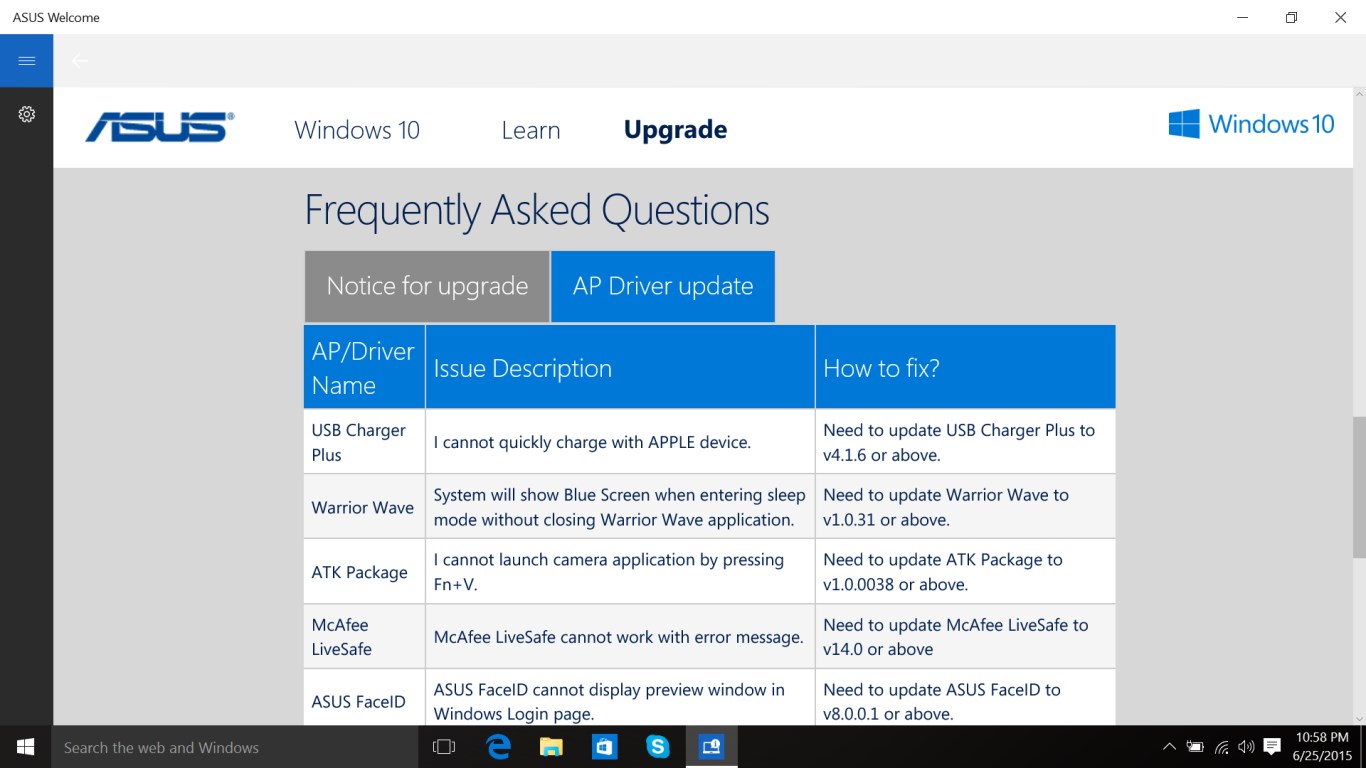
Task: Click the ASUS logo
Action: point(160,127)
